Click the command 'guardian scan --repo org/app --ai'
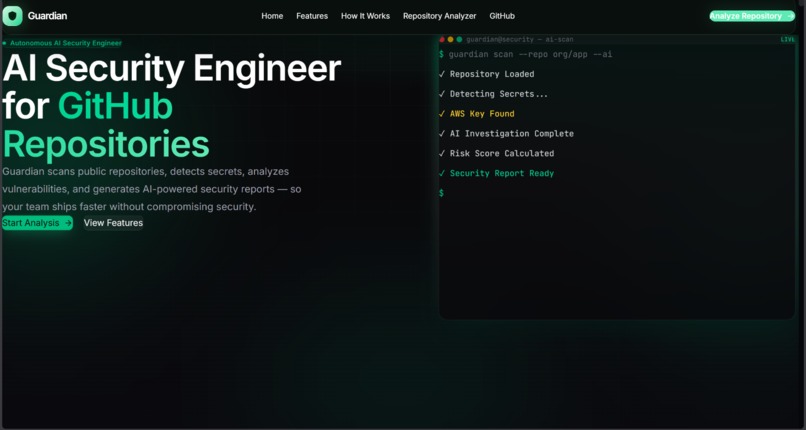This screenshot has width=806, height=430. 530,54
